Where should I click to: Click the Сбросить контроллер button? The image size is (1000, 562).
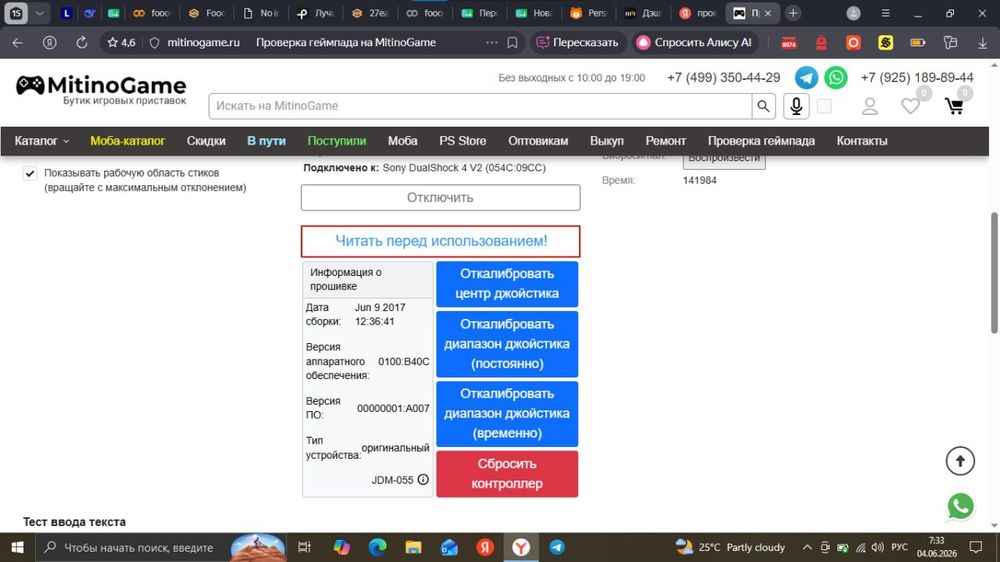(x=507, y=474)
